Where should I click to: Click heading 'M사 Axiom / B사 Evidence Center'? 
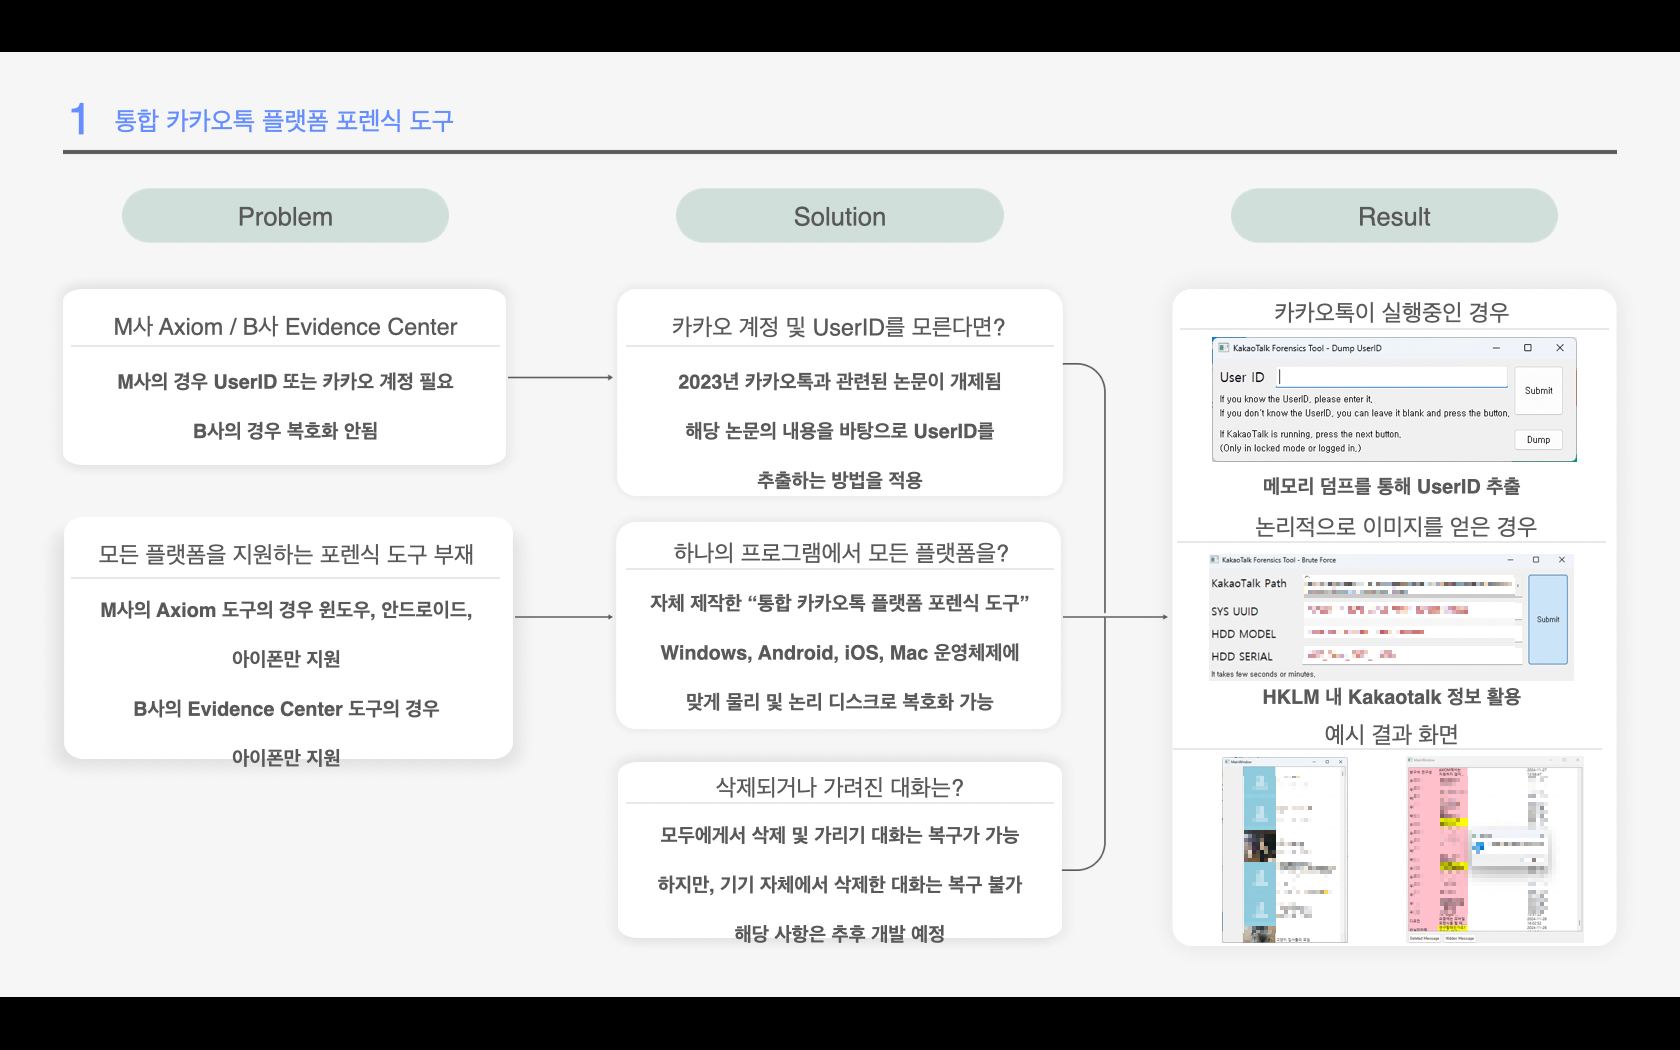285,327
